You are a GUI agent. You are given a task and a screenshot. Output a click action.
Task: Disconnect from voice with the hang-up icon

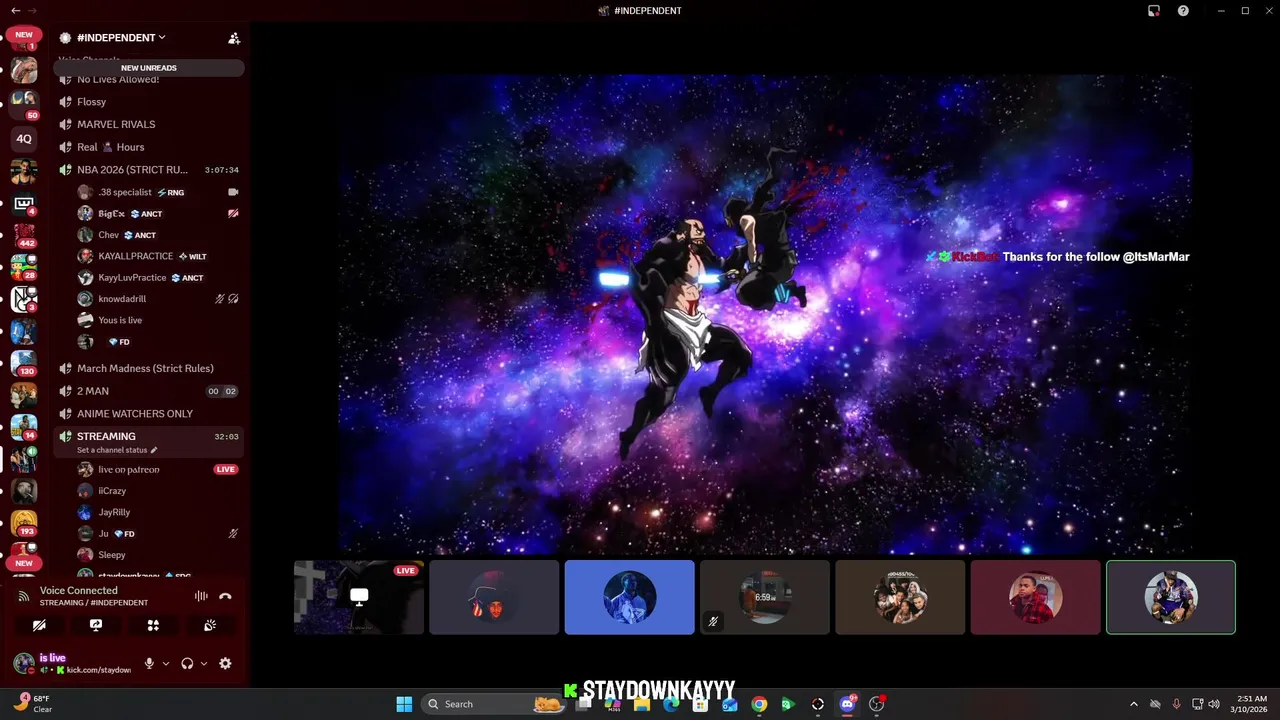coord(225,596)
